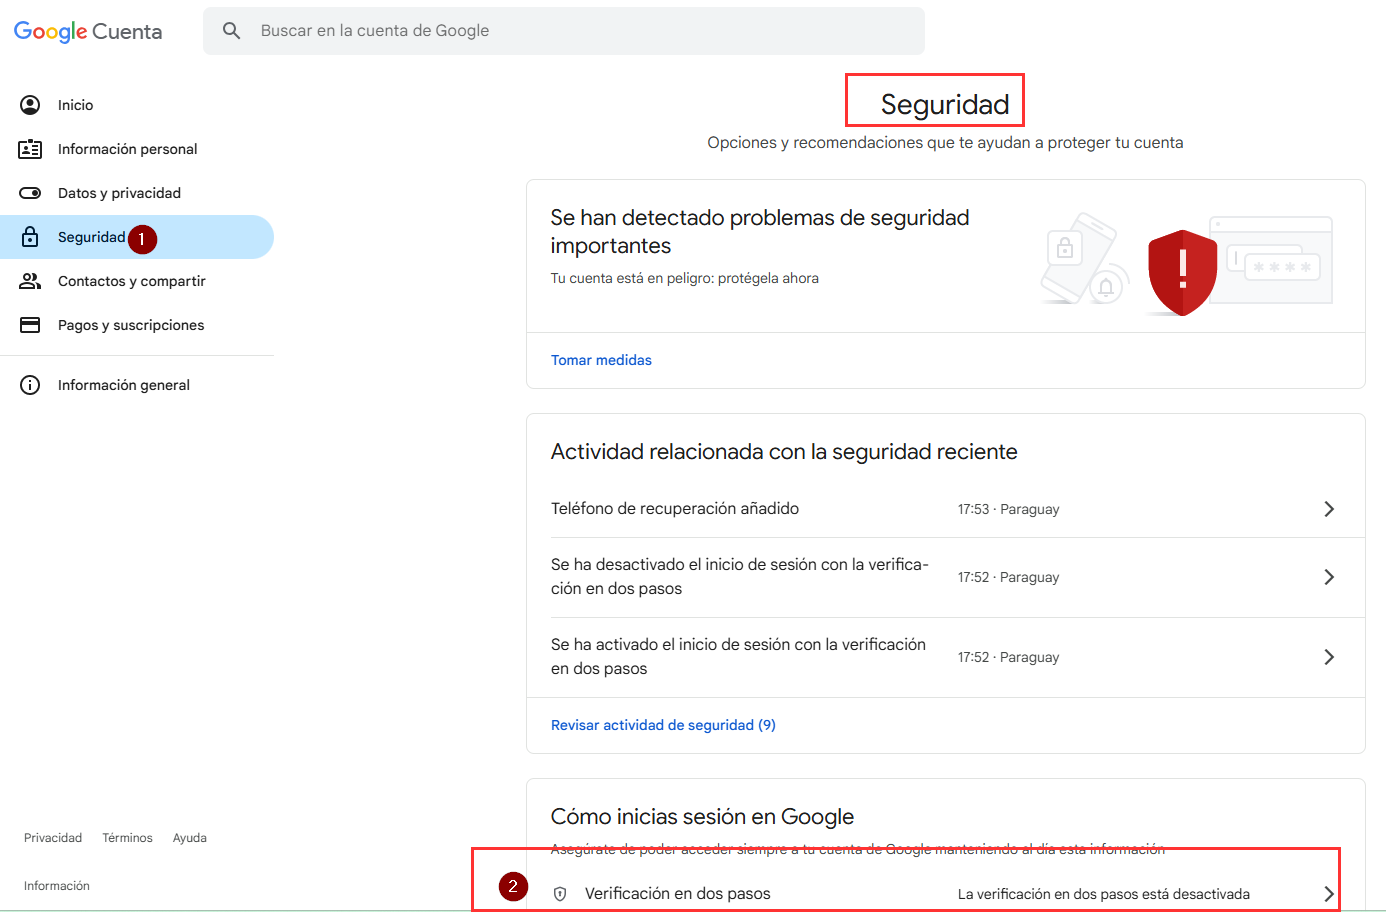1386x912 pixels.
Task: Click 'Se han detectado problemas de seguridad importantes' heading
Action: tap(760, 232)
